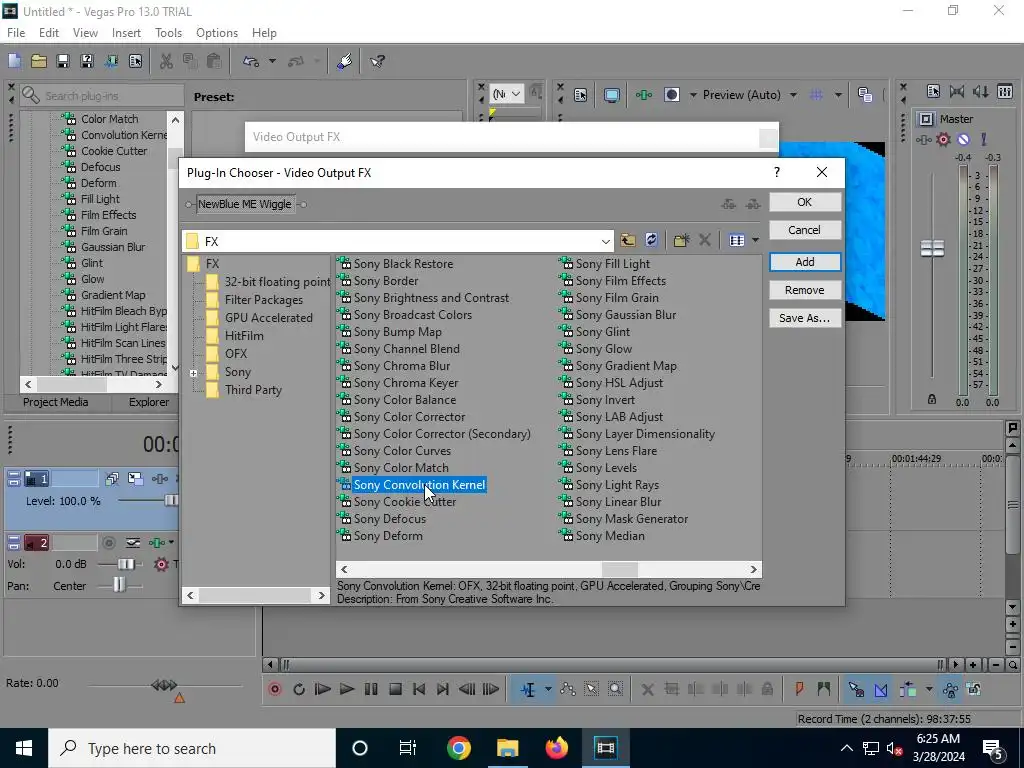Click the Refresh icon in Plug-In Chooser
Viewport: 1024px width, 768px height.
[x=651, y=240]
